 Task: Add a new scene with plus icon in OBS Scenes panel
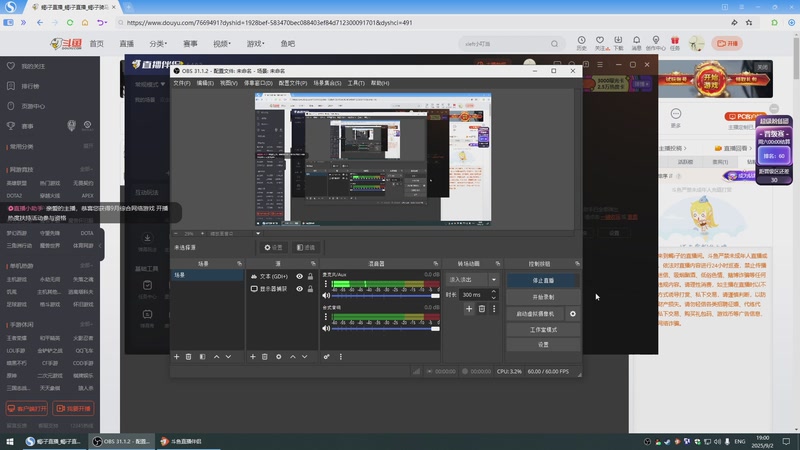click(x=177, y=357)
